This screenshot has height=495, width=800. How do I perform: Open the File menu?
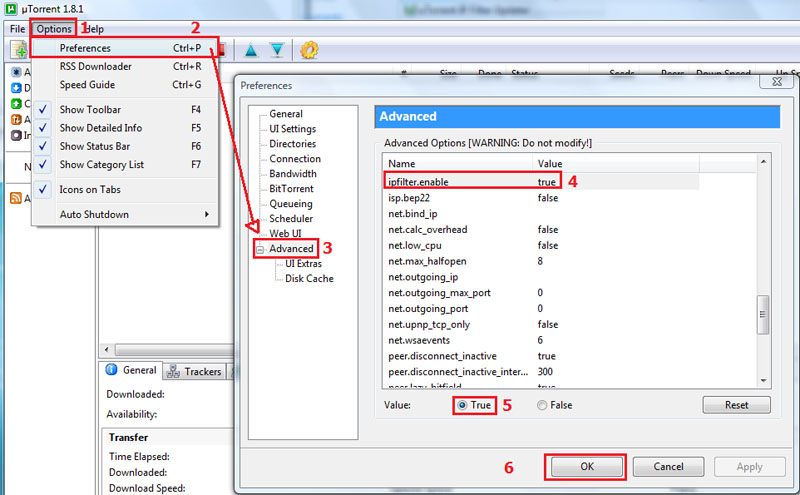[x=17, y=29]
